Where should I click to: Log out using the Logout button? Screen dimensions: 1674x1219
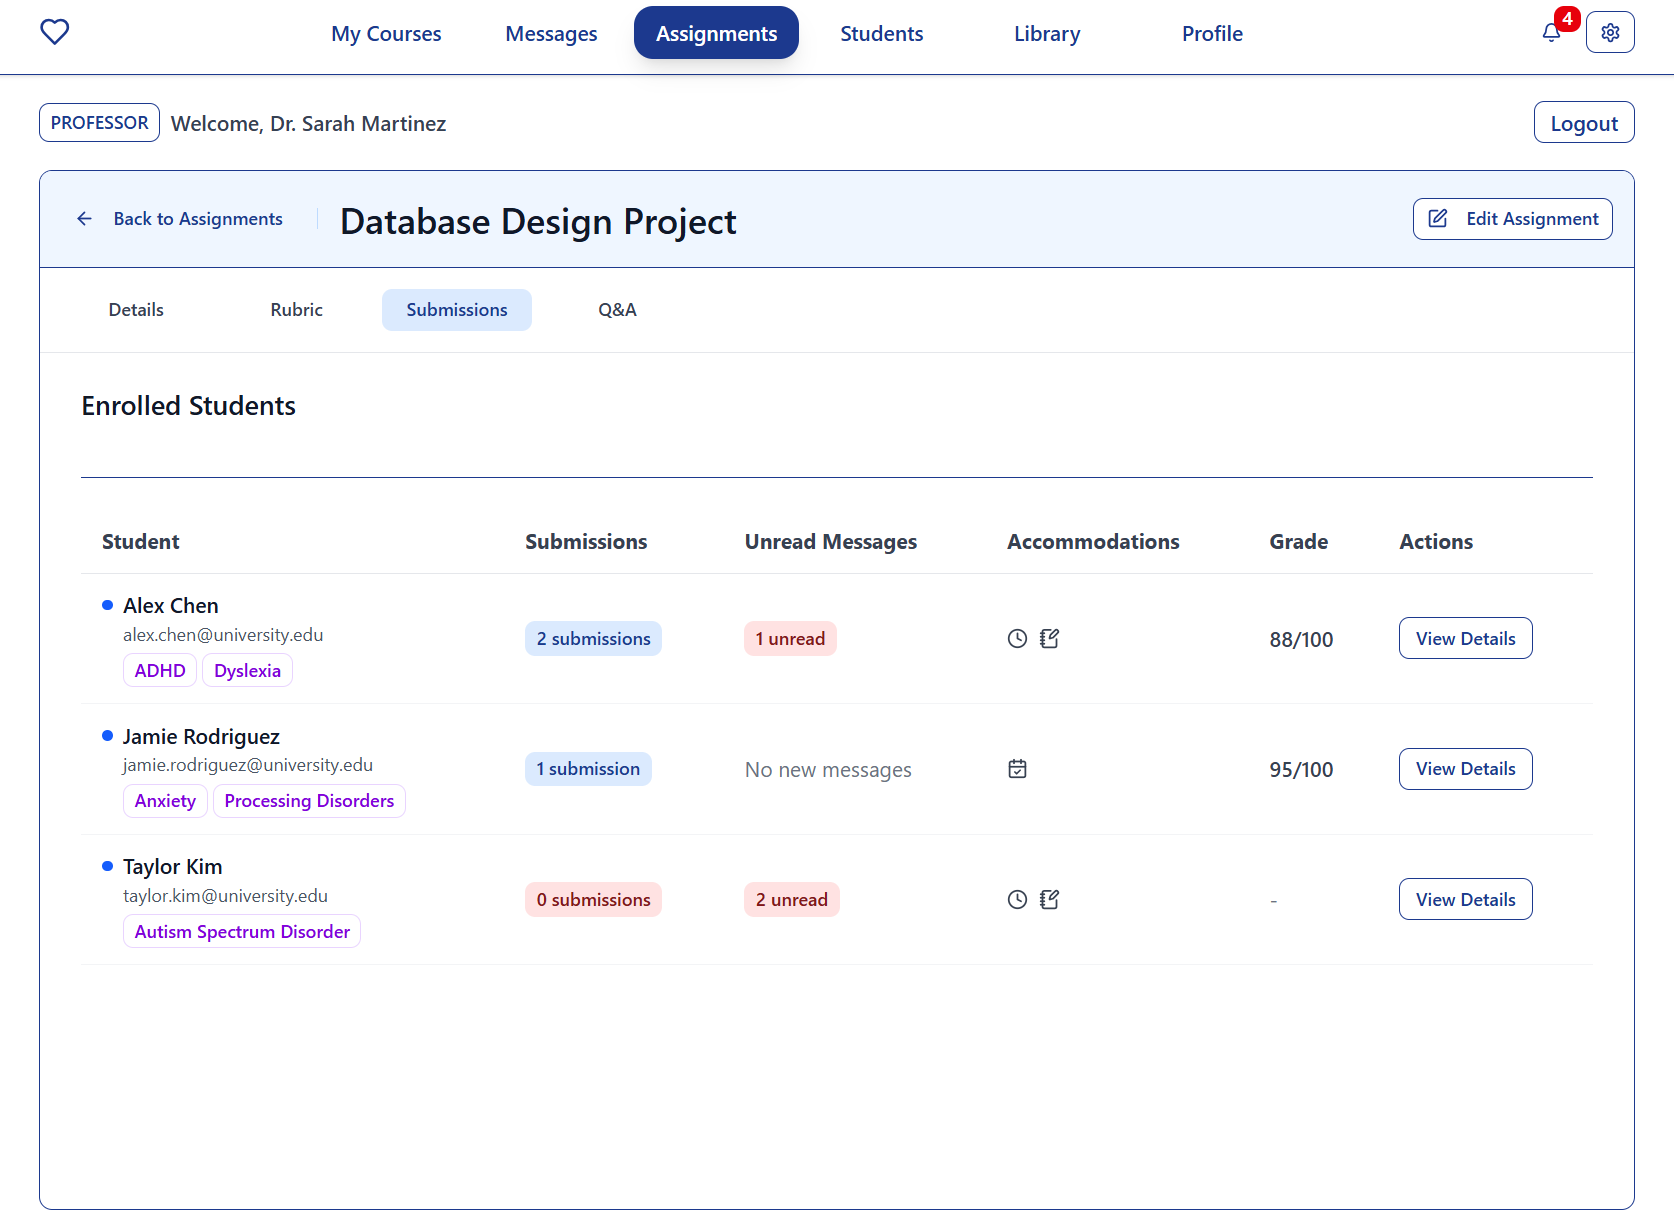[1583, 123]
